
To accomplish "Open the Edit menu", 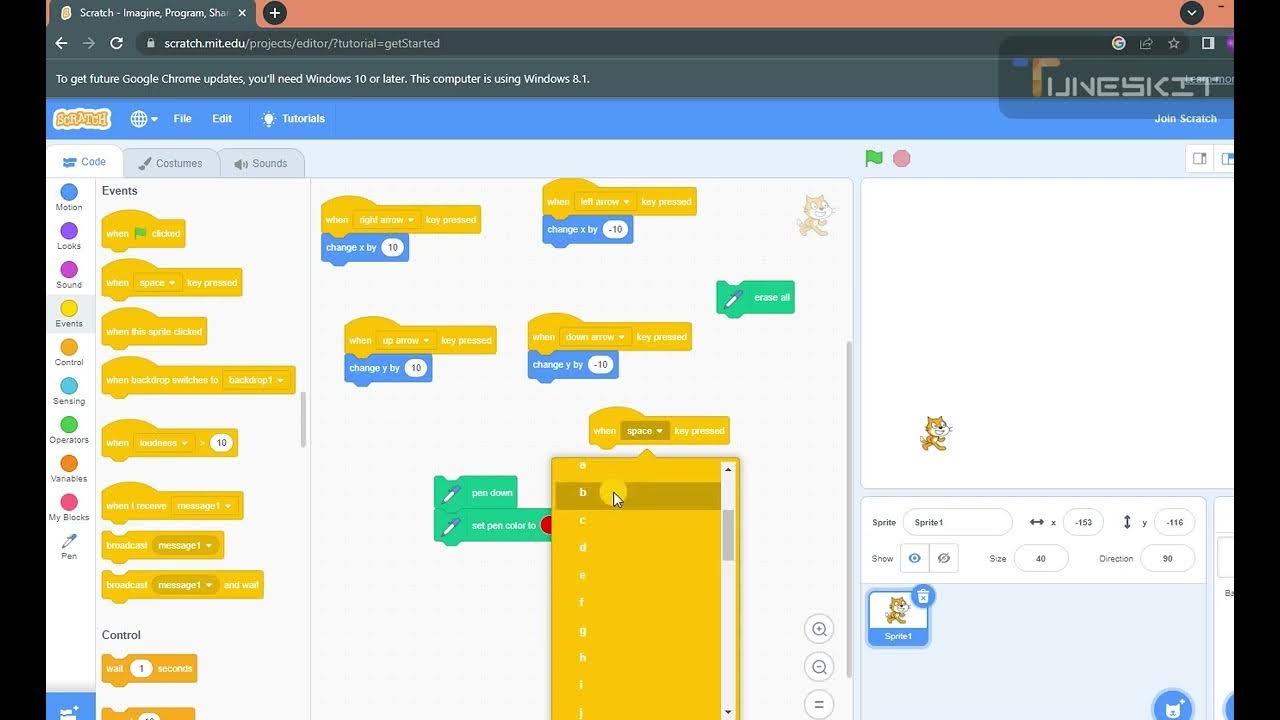I will [x=222, y=118].
